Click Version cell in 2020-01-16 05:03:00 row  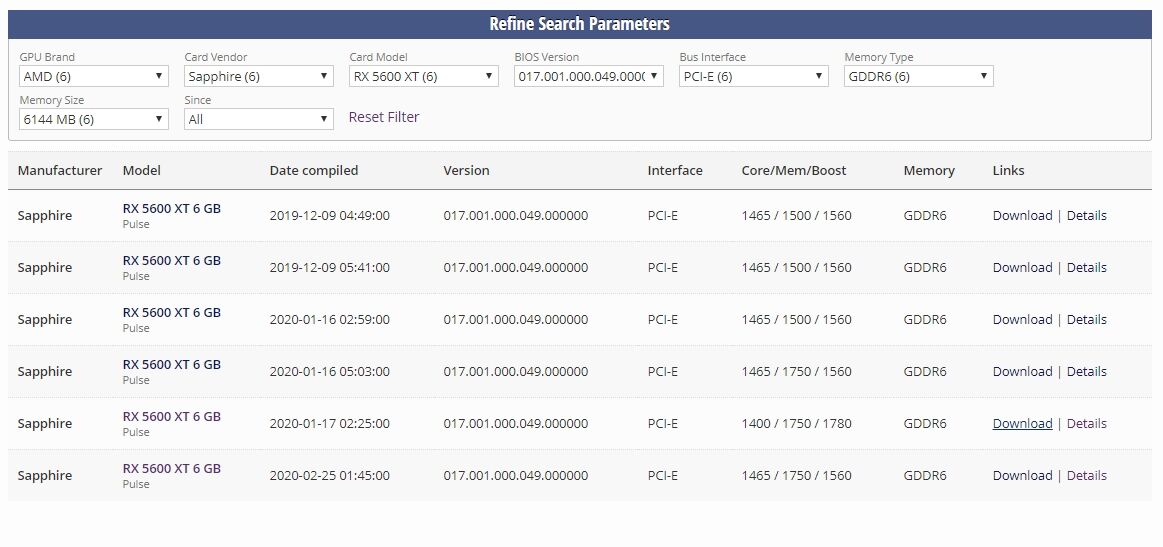point(515,371)
